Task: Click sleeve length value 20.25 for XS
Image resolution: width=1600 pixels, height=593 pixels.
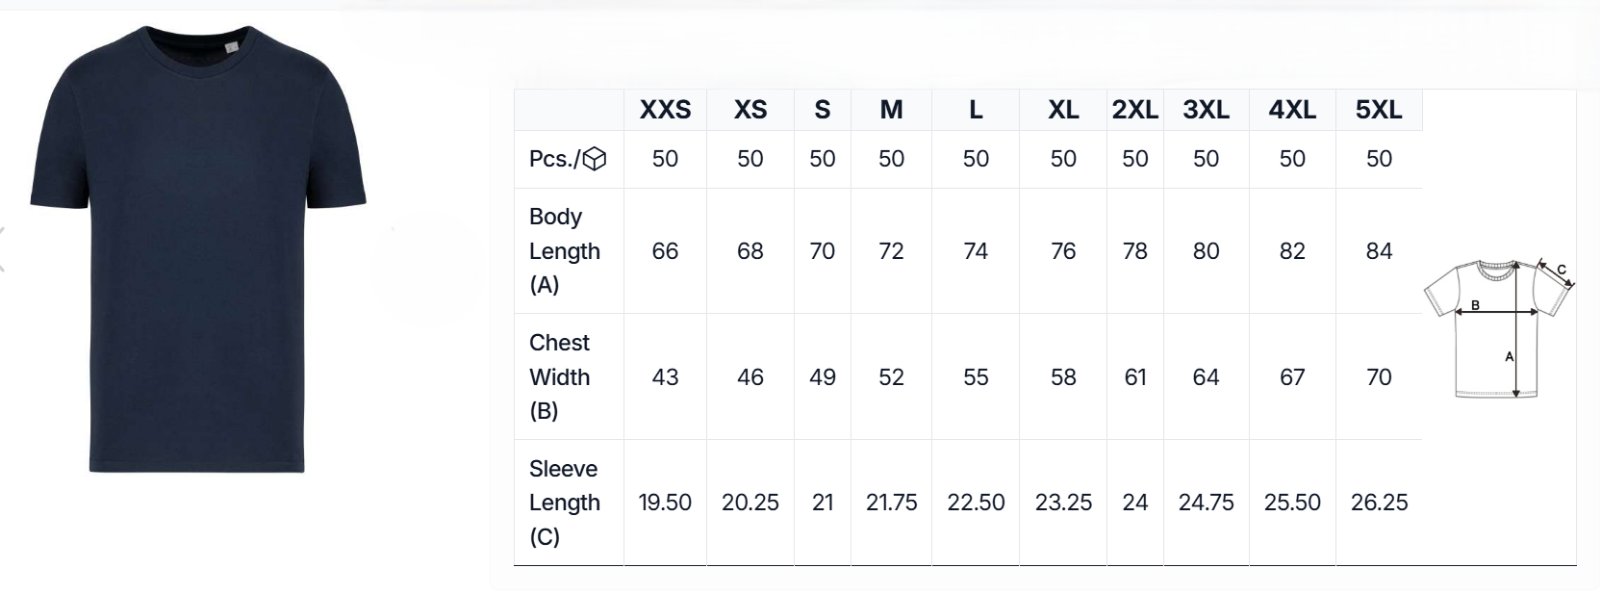Action: coord(750,503)
